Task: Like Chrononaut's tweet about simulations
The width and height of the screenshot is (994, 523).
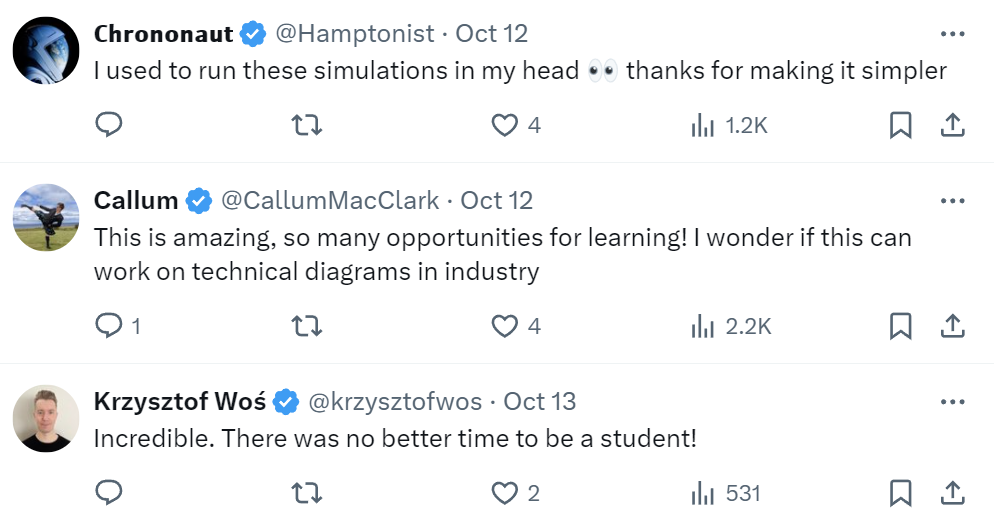Action: point(505,125)
